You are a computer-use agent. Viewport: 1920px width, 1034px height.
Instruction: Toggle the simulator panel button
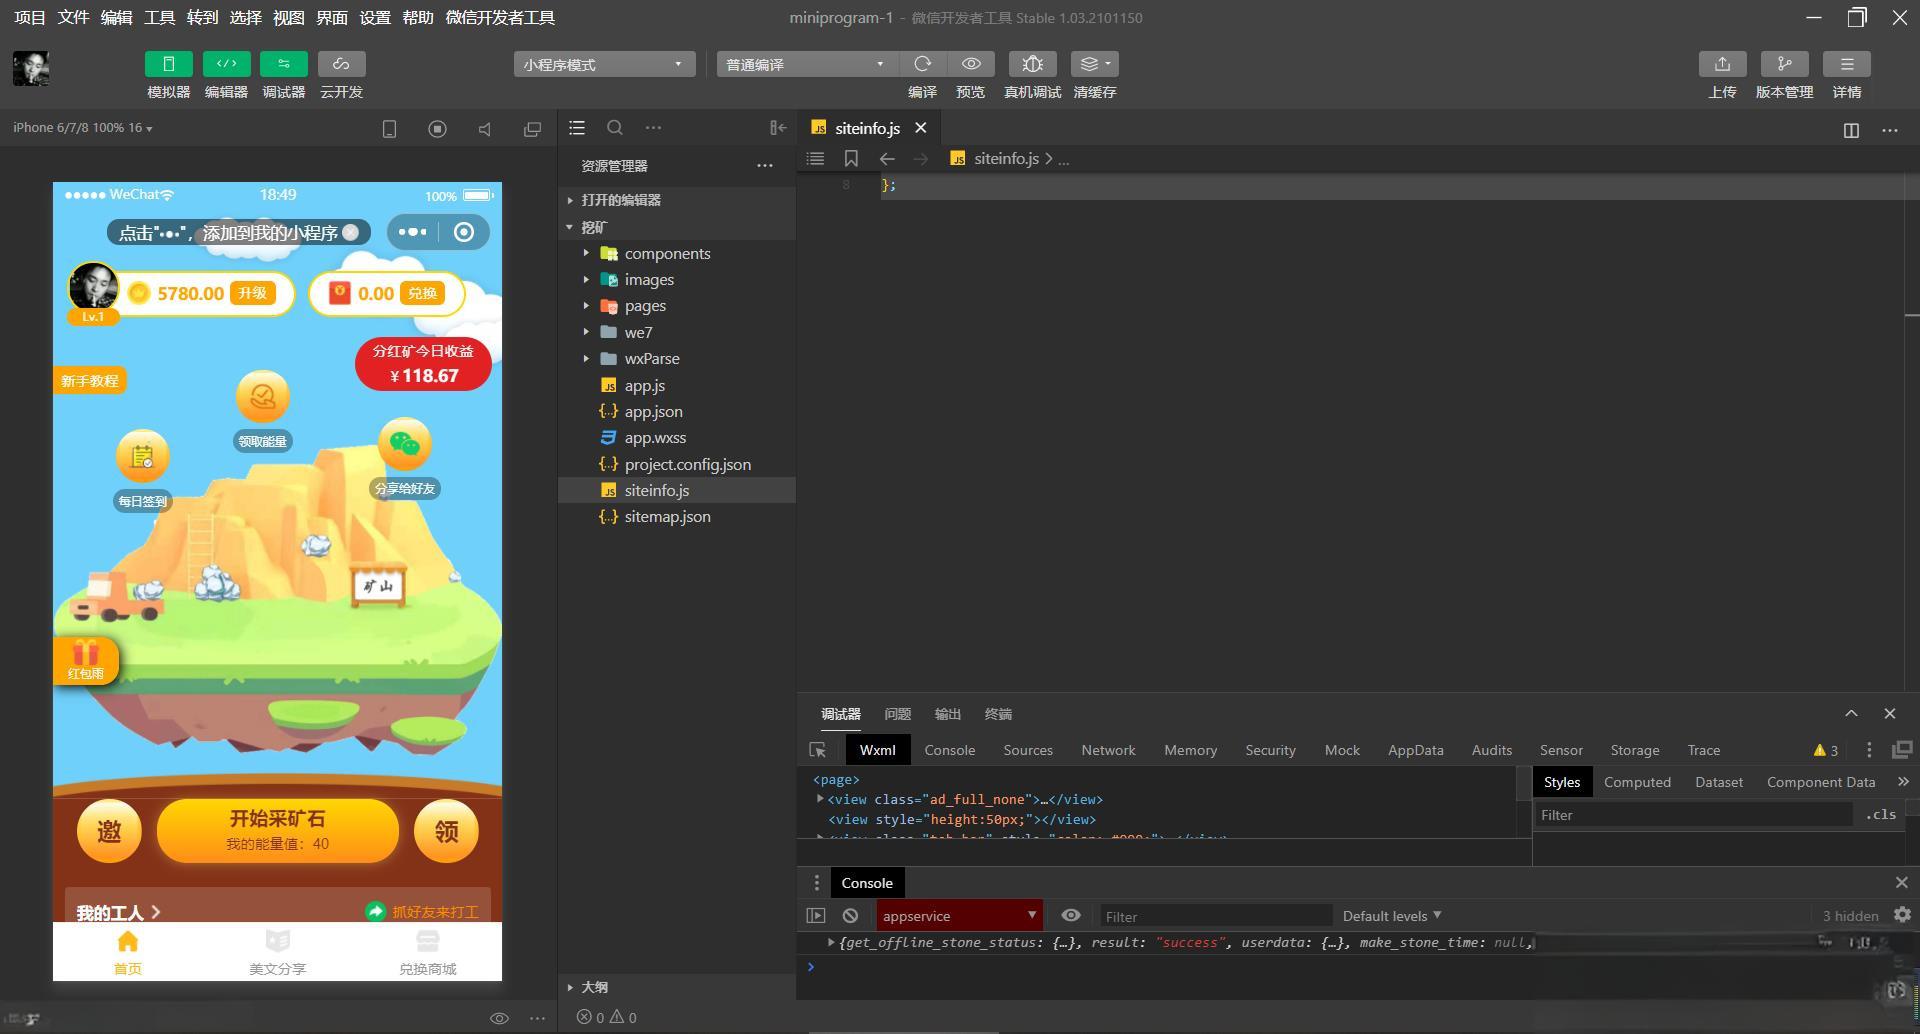168,64
